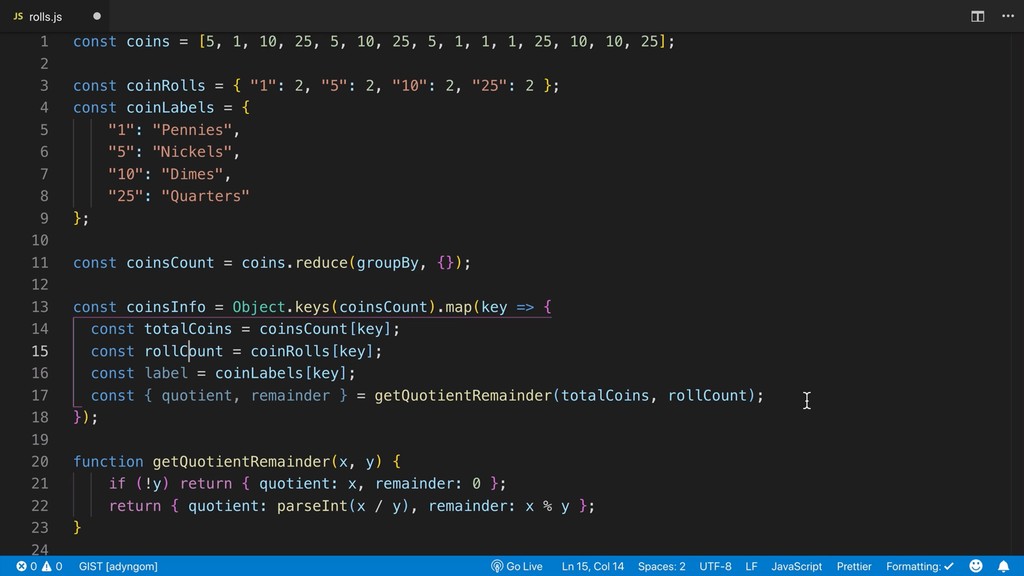
Task: Click totalCoins declaration on line 14
Action: tap(188, 329)
